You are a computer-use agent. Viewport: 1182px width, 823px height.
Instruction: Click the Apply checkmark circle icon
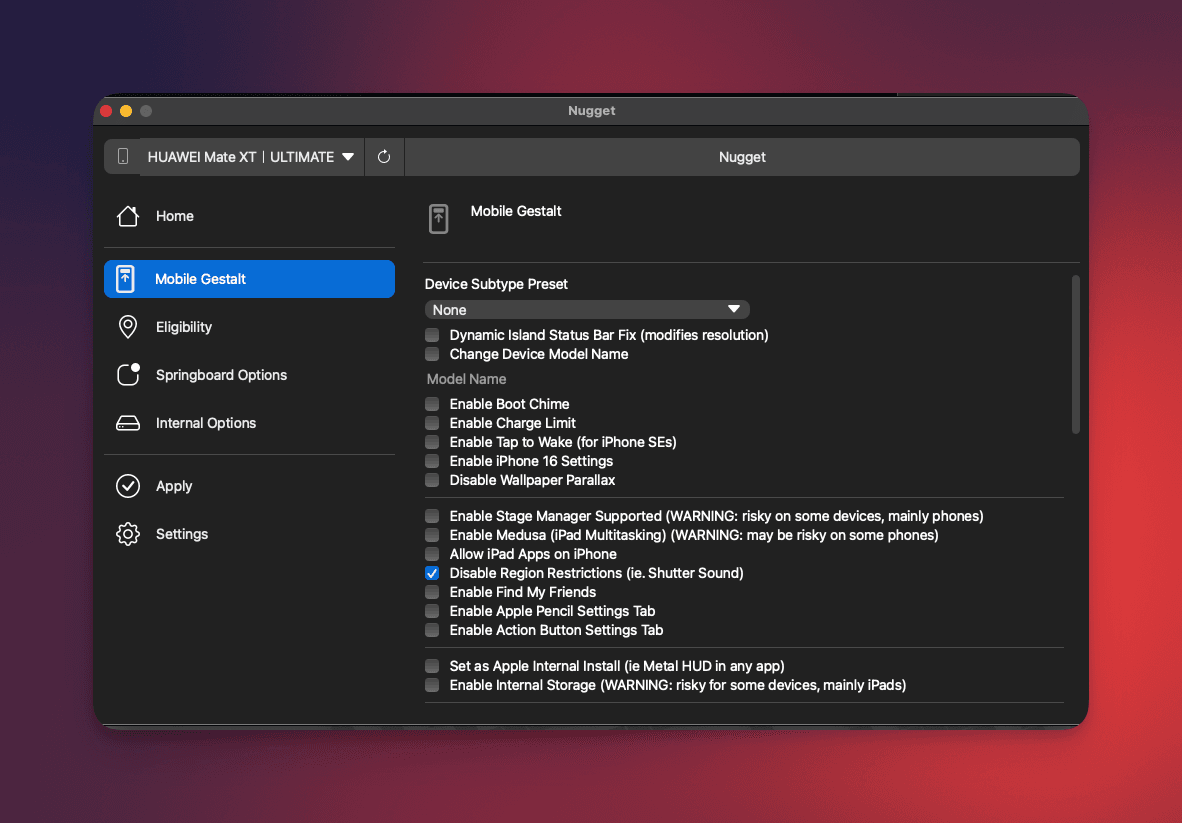[128, 486]
